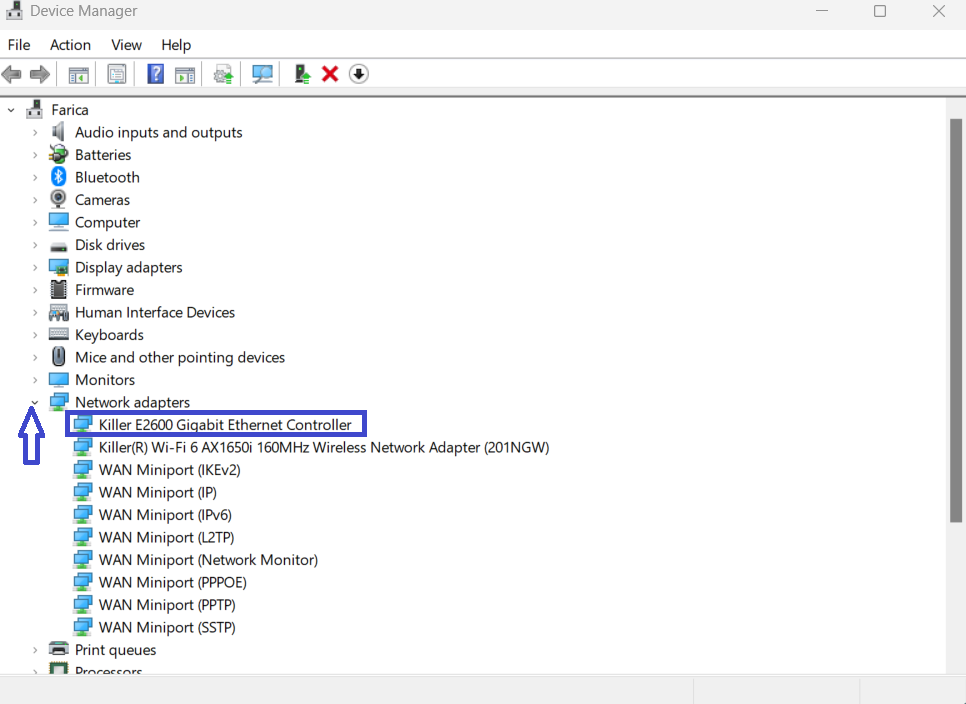966x704 pixels.
Task: Click Show/Hide console tree icon
Action: click(78, 74)
